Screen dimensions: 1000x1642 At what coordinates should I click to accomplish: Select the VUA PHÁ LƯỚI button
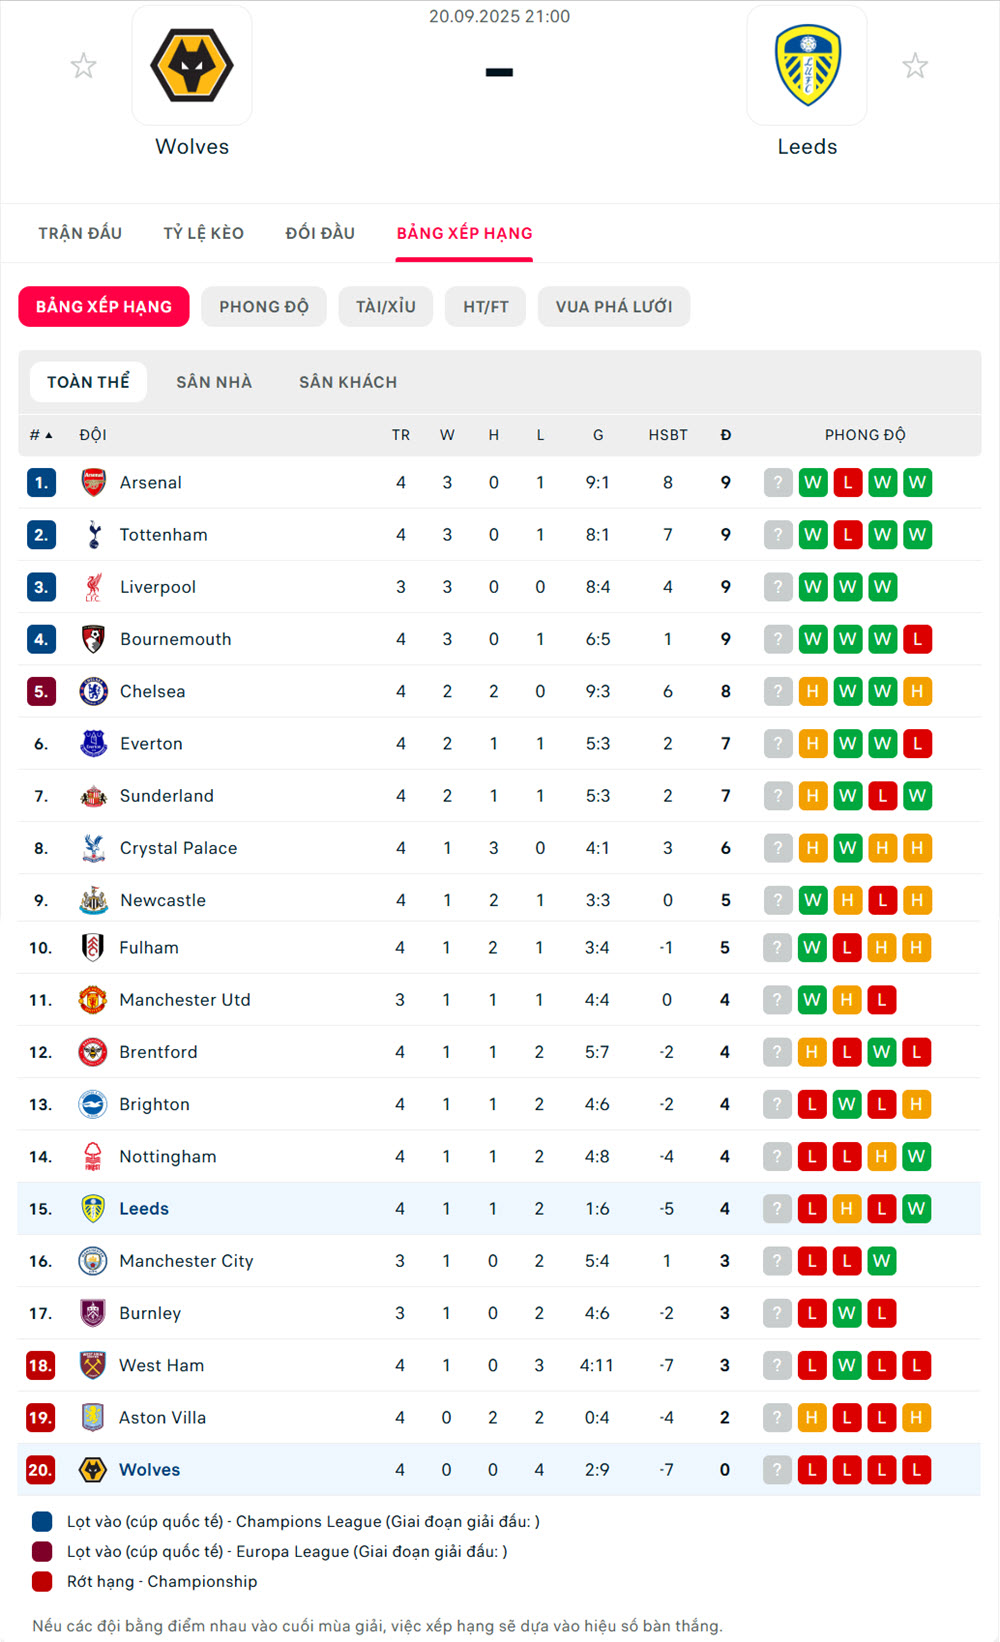coord(614,306)
